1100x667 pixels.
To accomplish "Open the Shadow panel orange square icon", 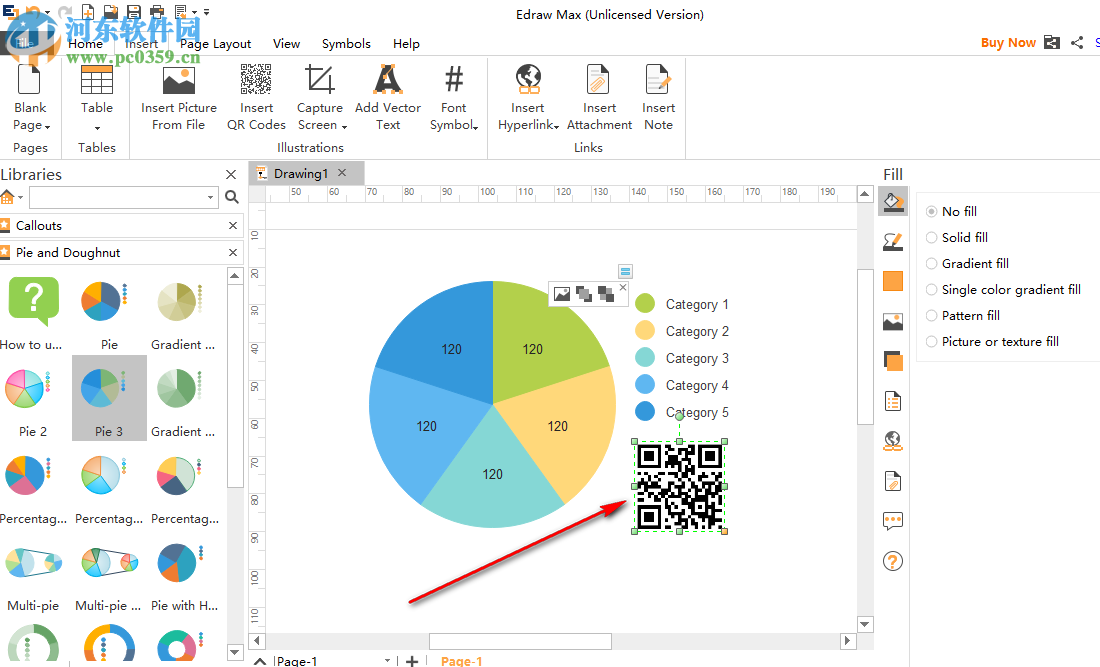I will 893,281.
